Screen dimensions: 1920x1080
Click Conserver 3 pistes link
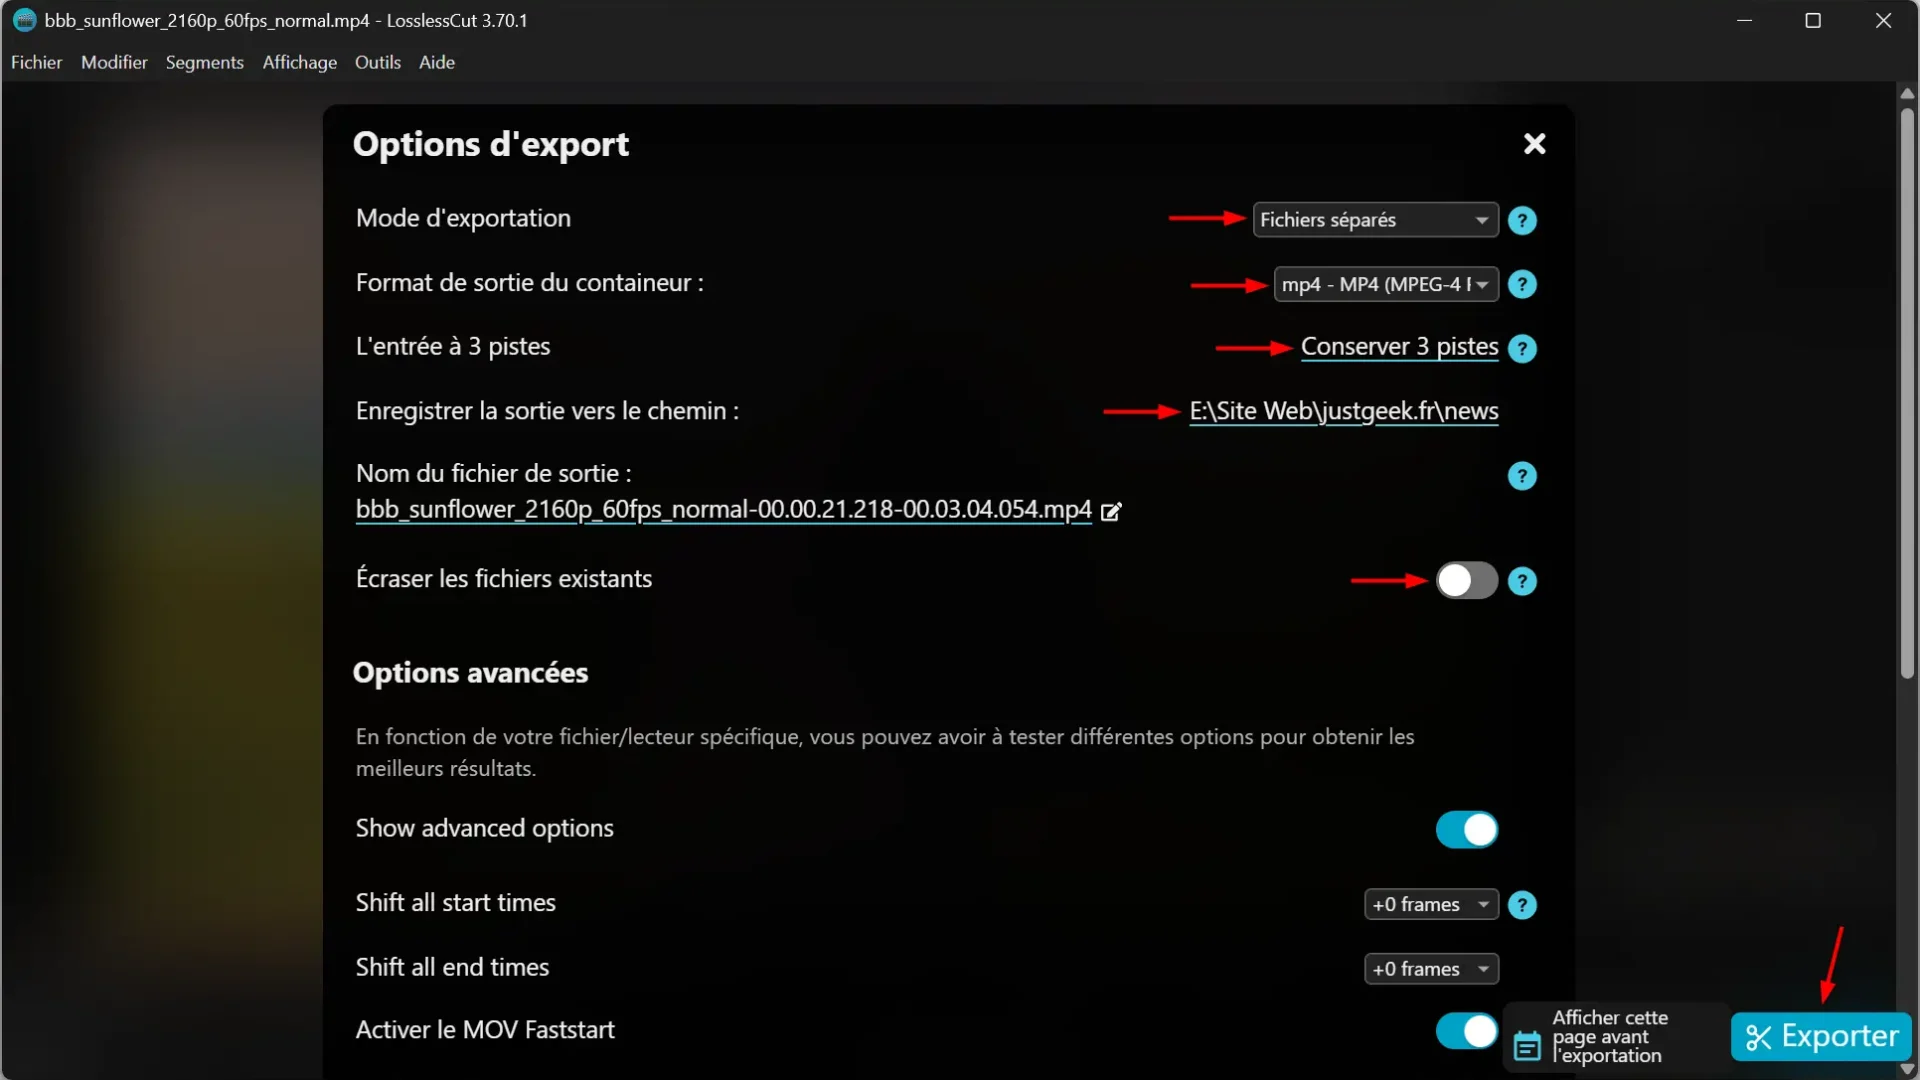pyautogui.click(x=1399, y=347)
